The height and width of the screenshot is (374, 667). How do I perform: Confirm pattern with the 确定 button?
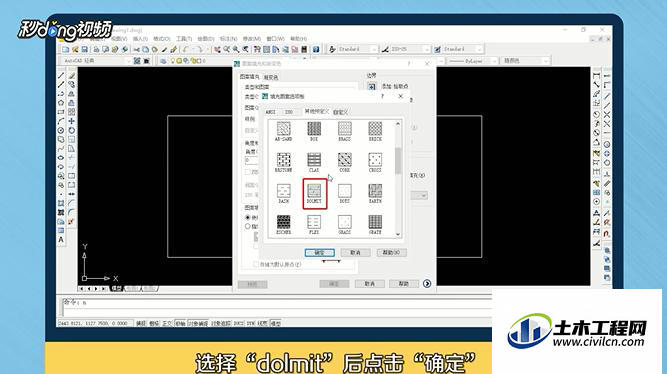click(319, 253)
